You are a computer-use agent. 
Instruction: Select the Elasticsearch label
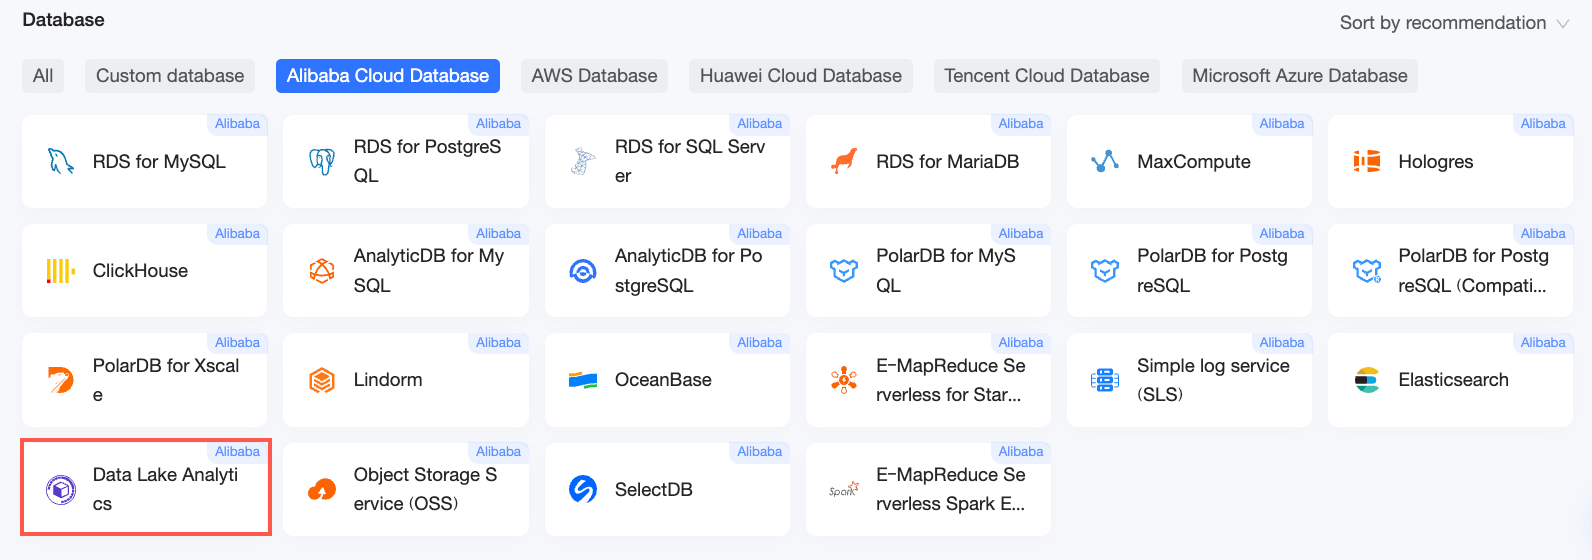(x=1454, y=380)
